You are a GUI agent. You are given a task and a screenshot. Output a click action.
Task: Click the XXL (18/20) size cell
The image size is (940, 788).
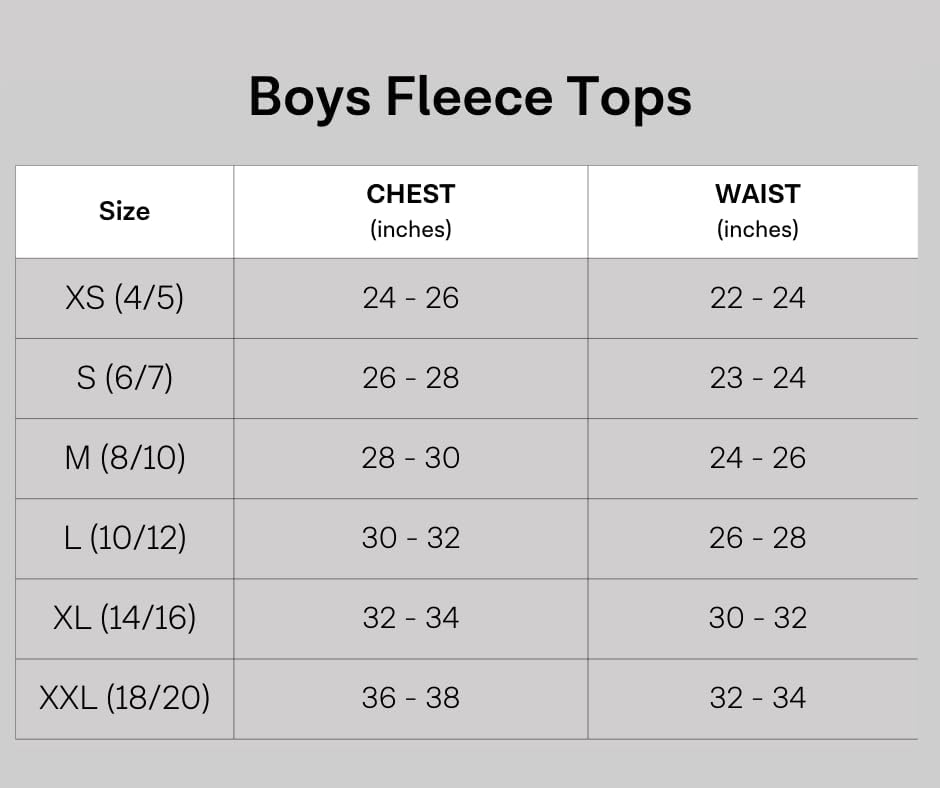point(124,698)
